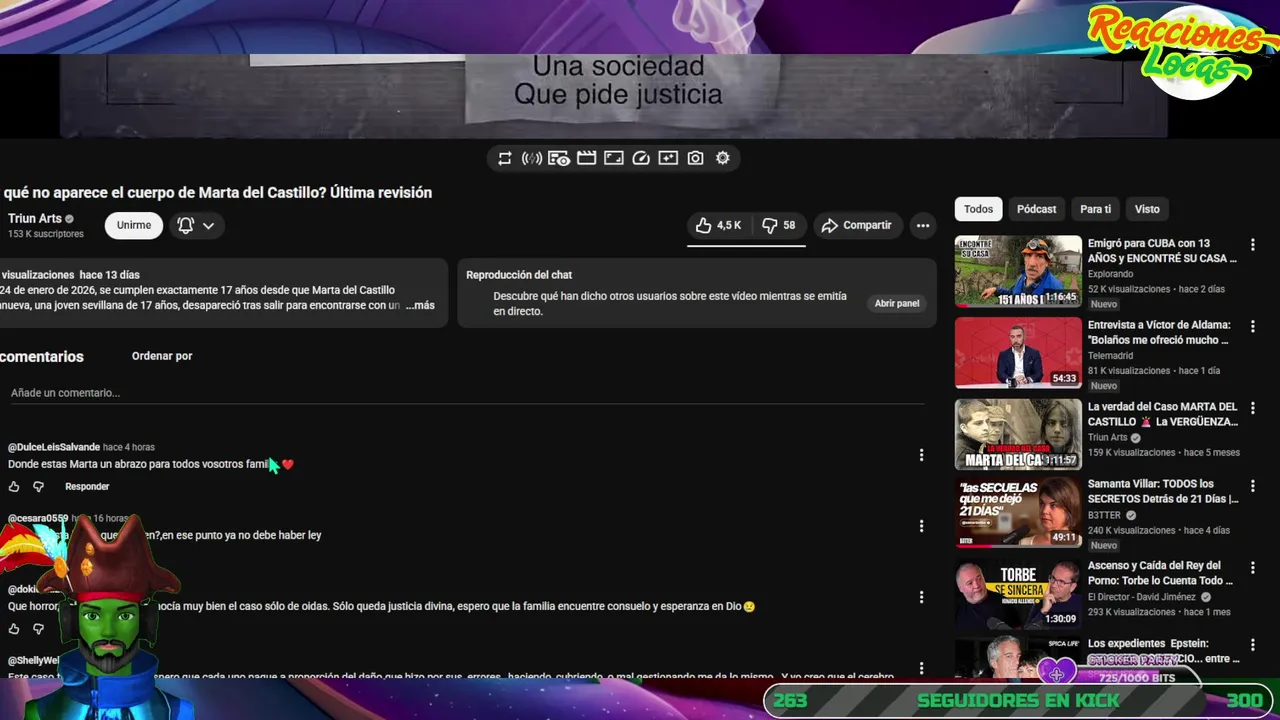Open 'Emigró para CUBA' video thumbnail

1018,271
